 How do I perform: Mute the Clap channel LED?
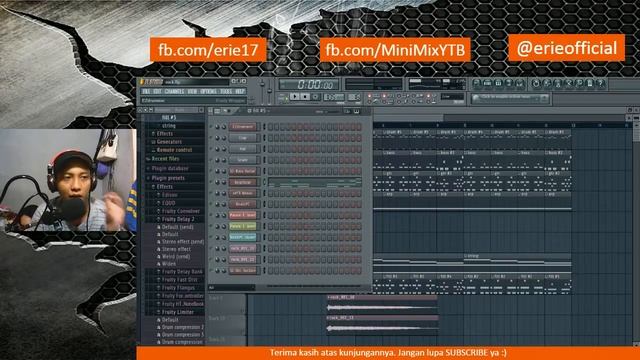[x=211, y=138]
